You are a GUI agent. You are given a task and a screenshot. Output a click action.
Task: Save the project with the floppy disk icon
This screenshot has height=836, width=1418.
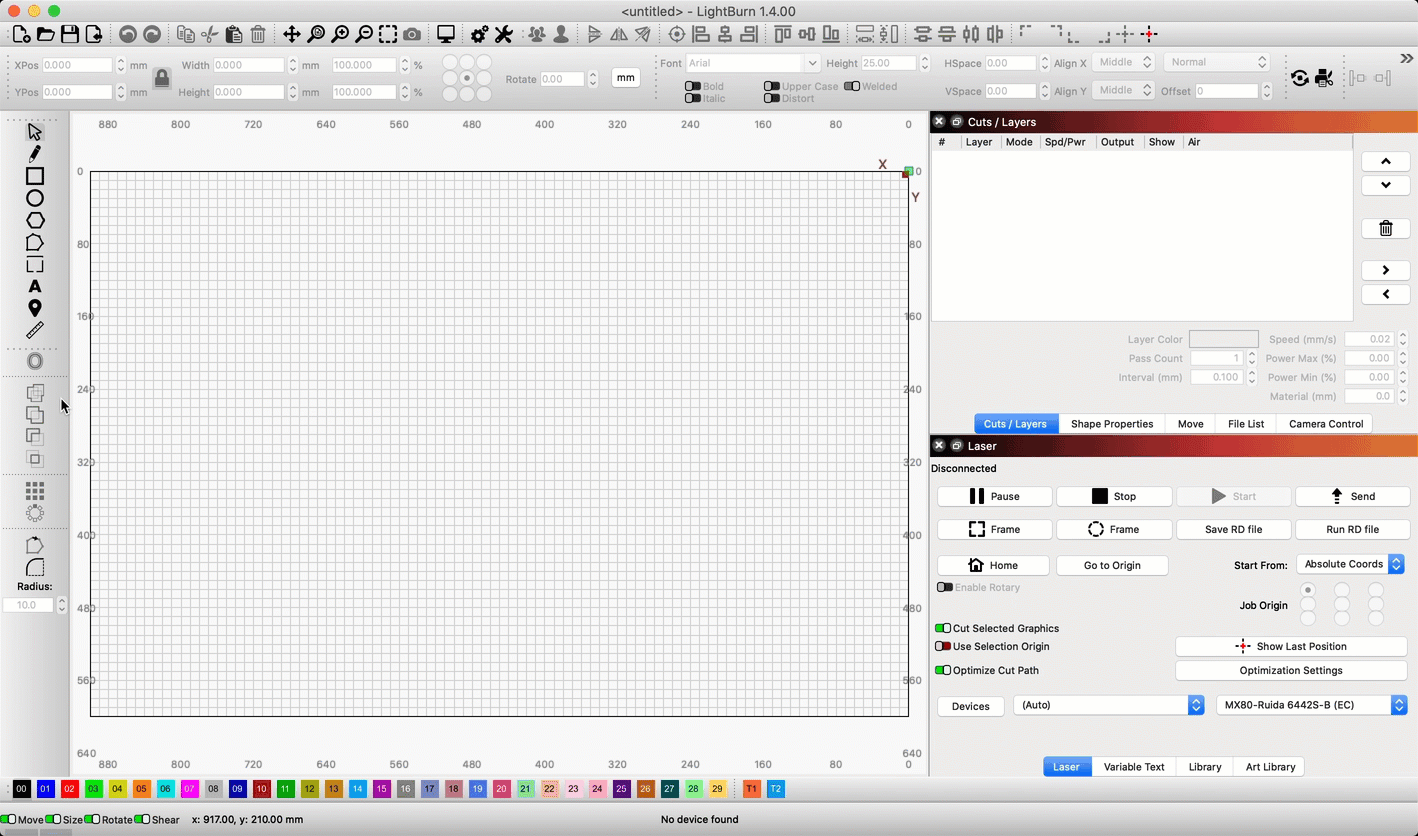tap(69, 34)
